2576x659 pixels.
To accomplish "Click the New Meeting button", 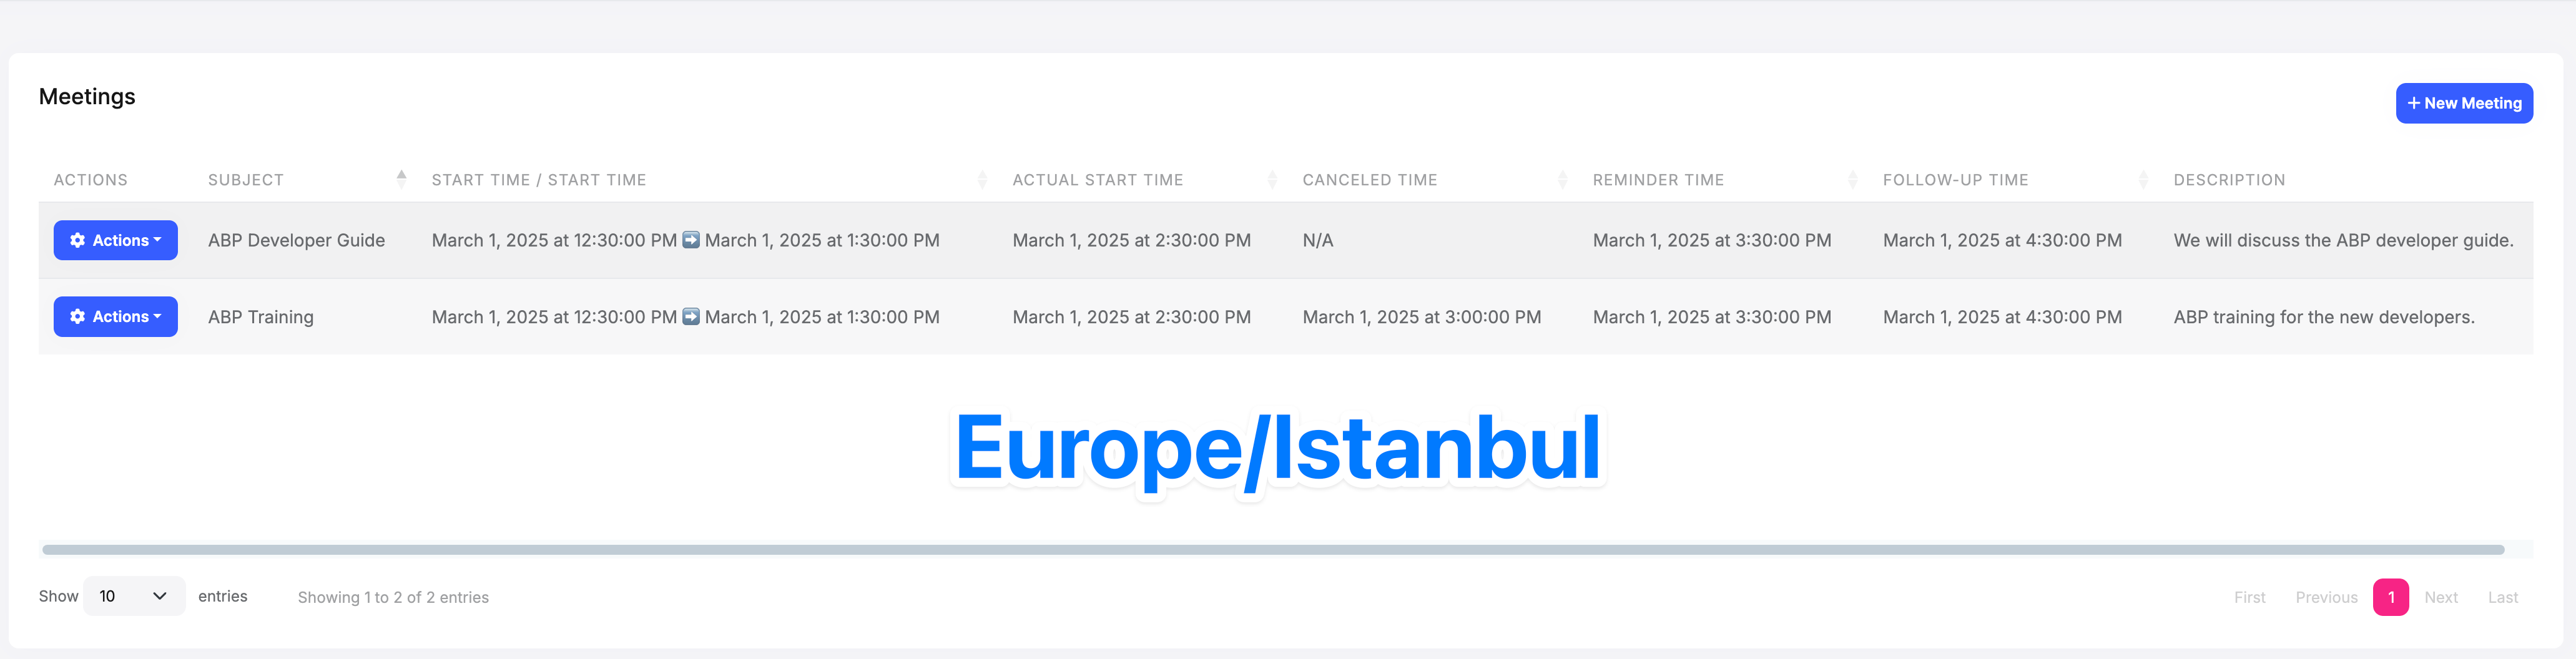I will coord(2463,103).
